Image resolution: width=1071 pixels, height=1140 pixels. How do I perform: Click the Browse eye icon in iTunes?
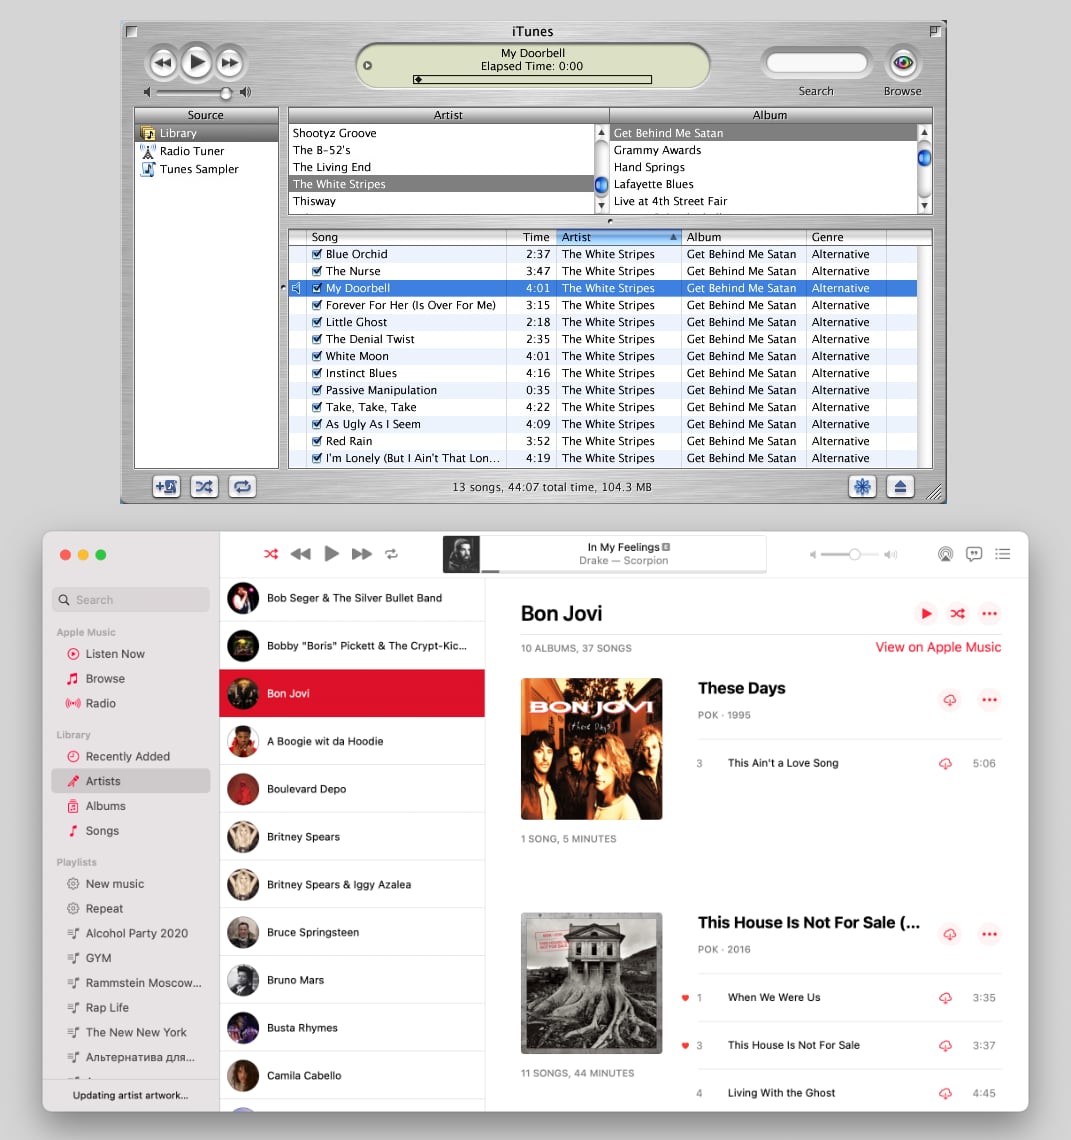pos(902,64)
